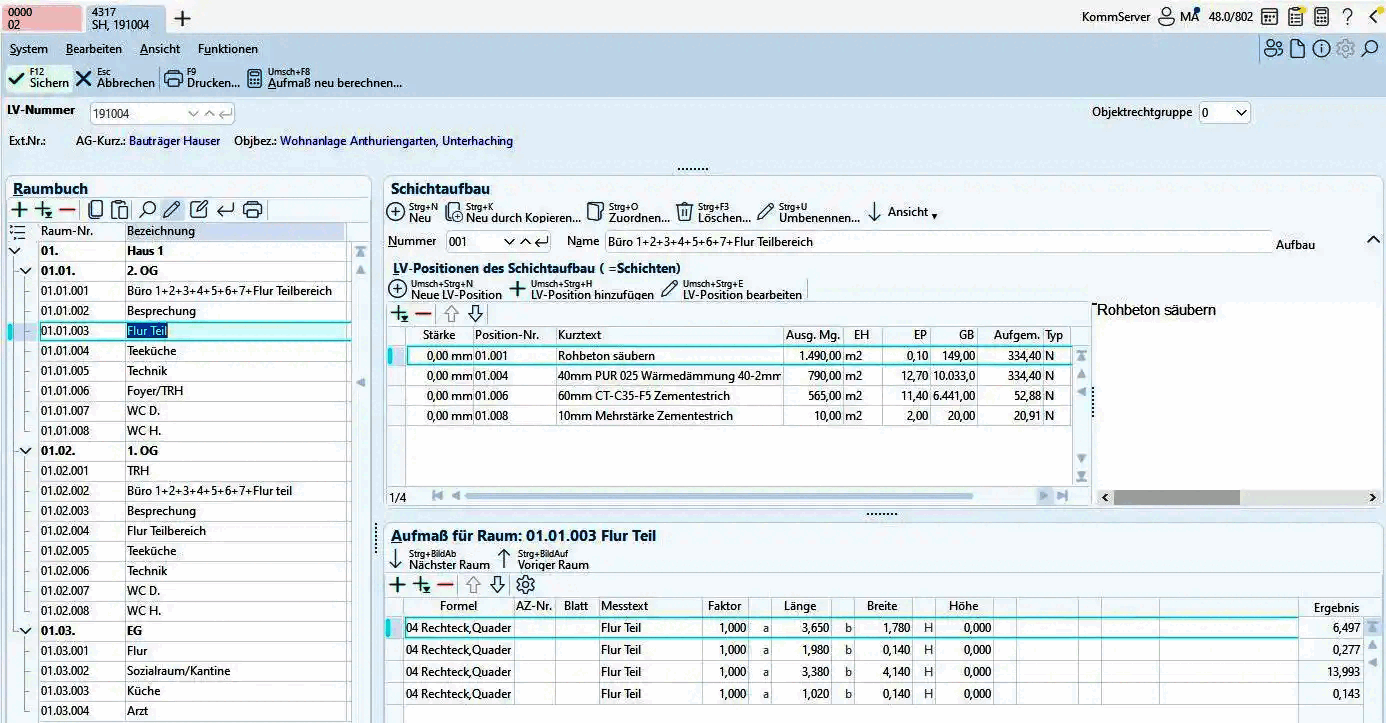Click the info circle icon at top right
The width and height of the screenshot is (1386, 723).
[1321, 49]
